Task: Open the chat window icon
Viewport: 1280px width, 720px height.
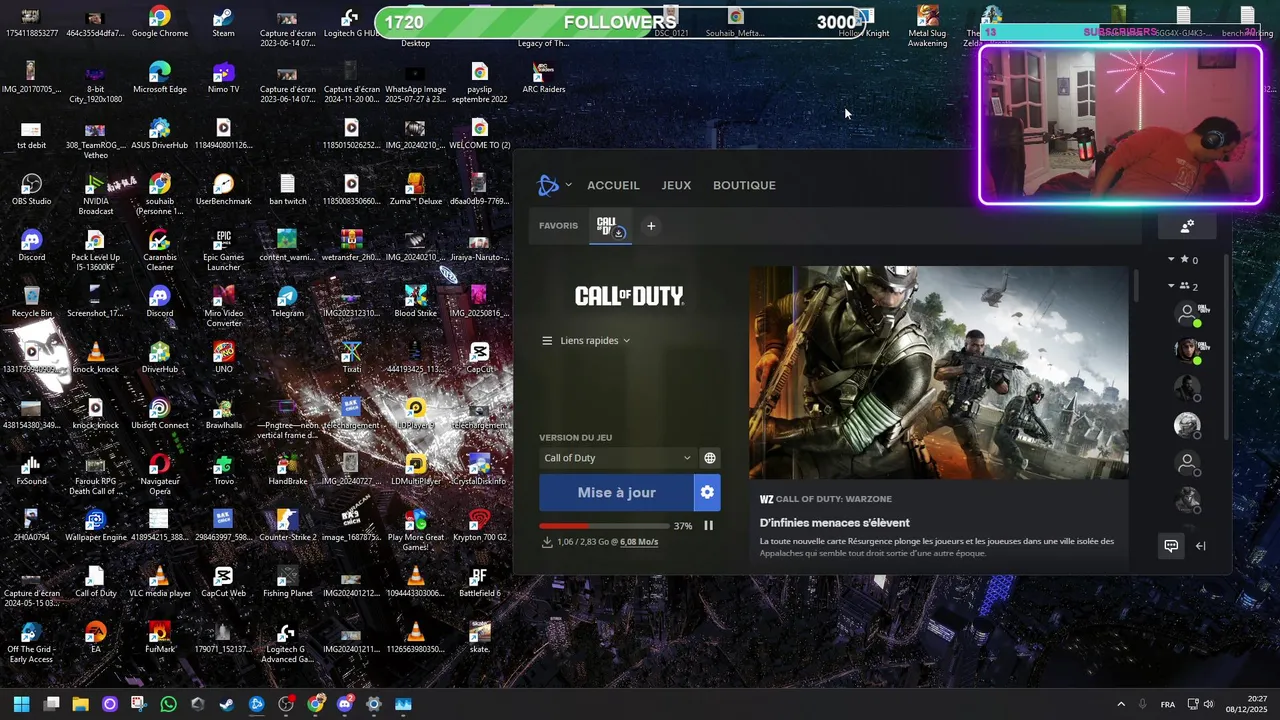Action: [1171, 546]
